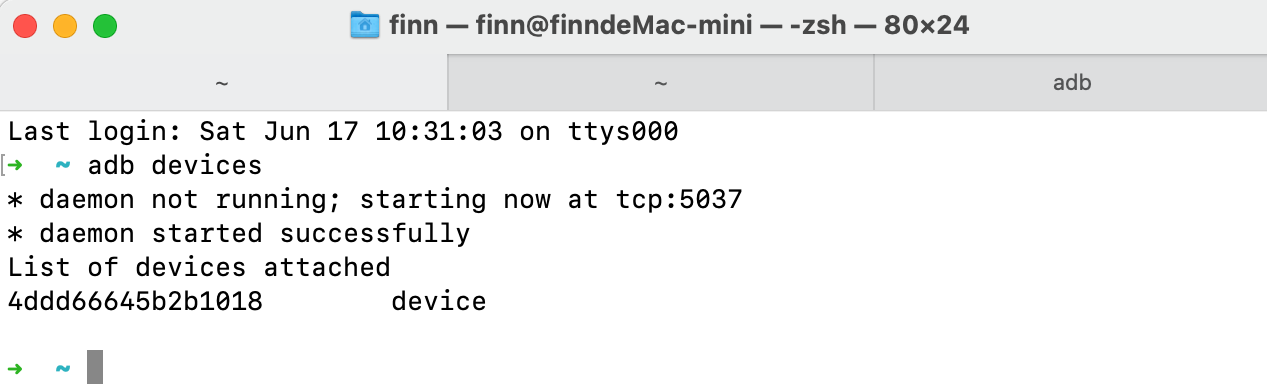Click the adb devices command text
This screenshot has width=1267, height=386.
click(x=175, y=165)
